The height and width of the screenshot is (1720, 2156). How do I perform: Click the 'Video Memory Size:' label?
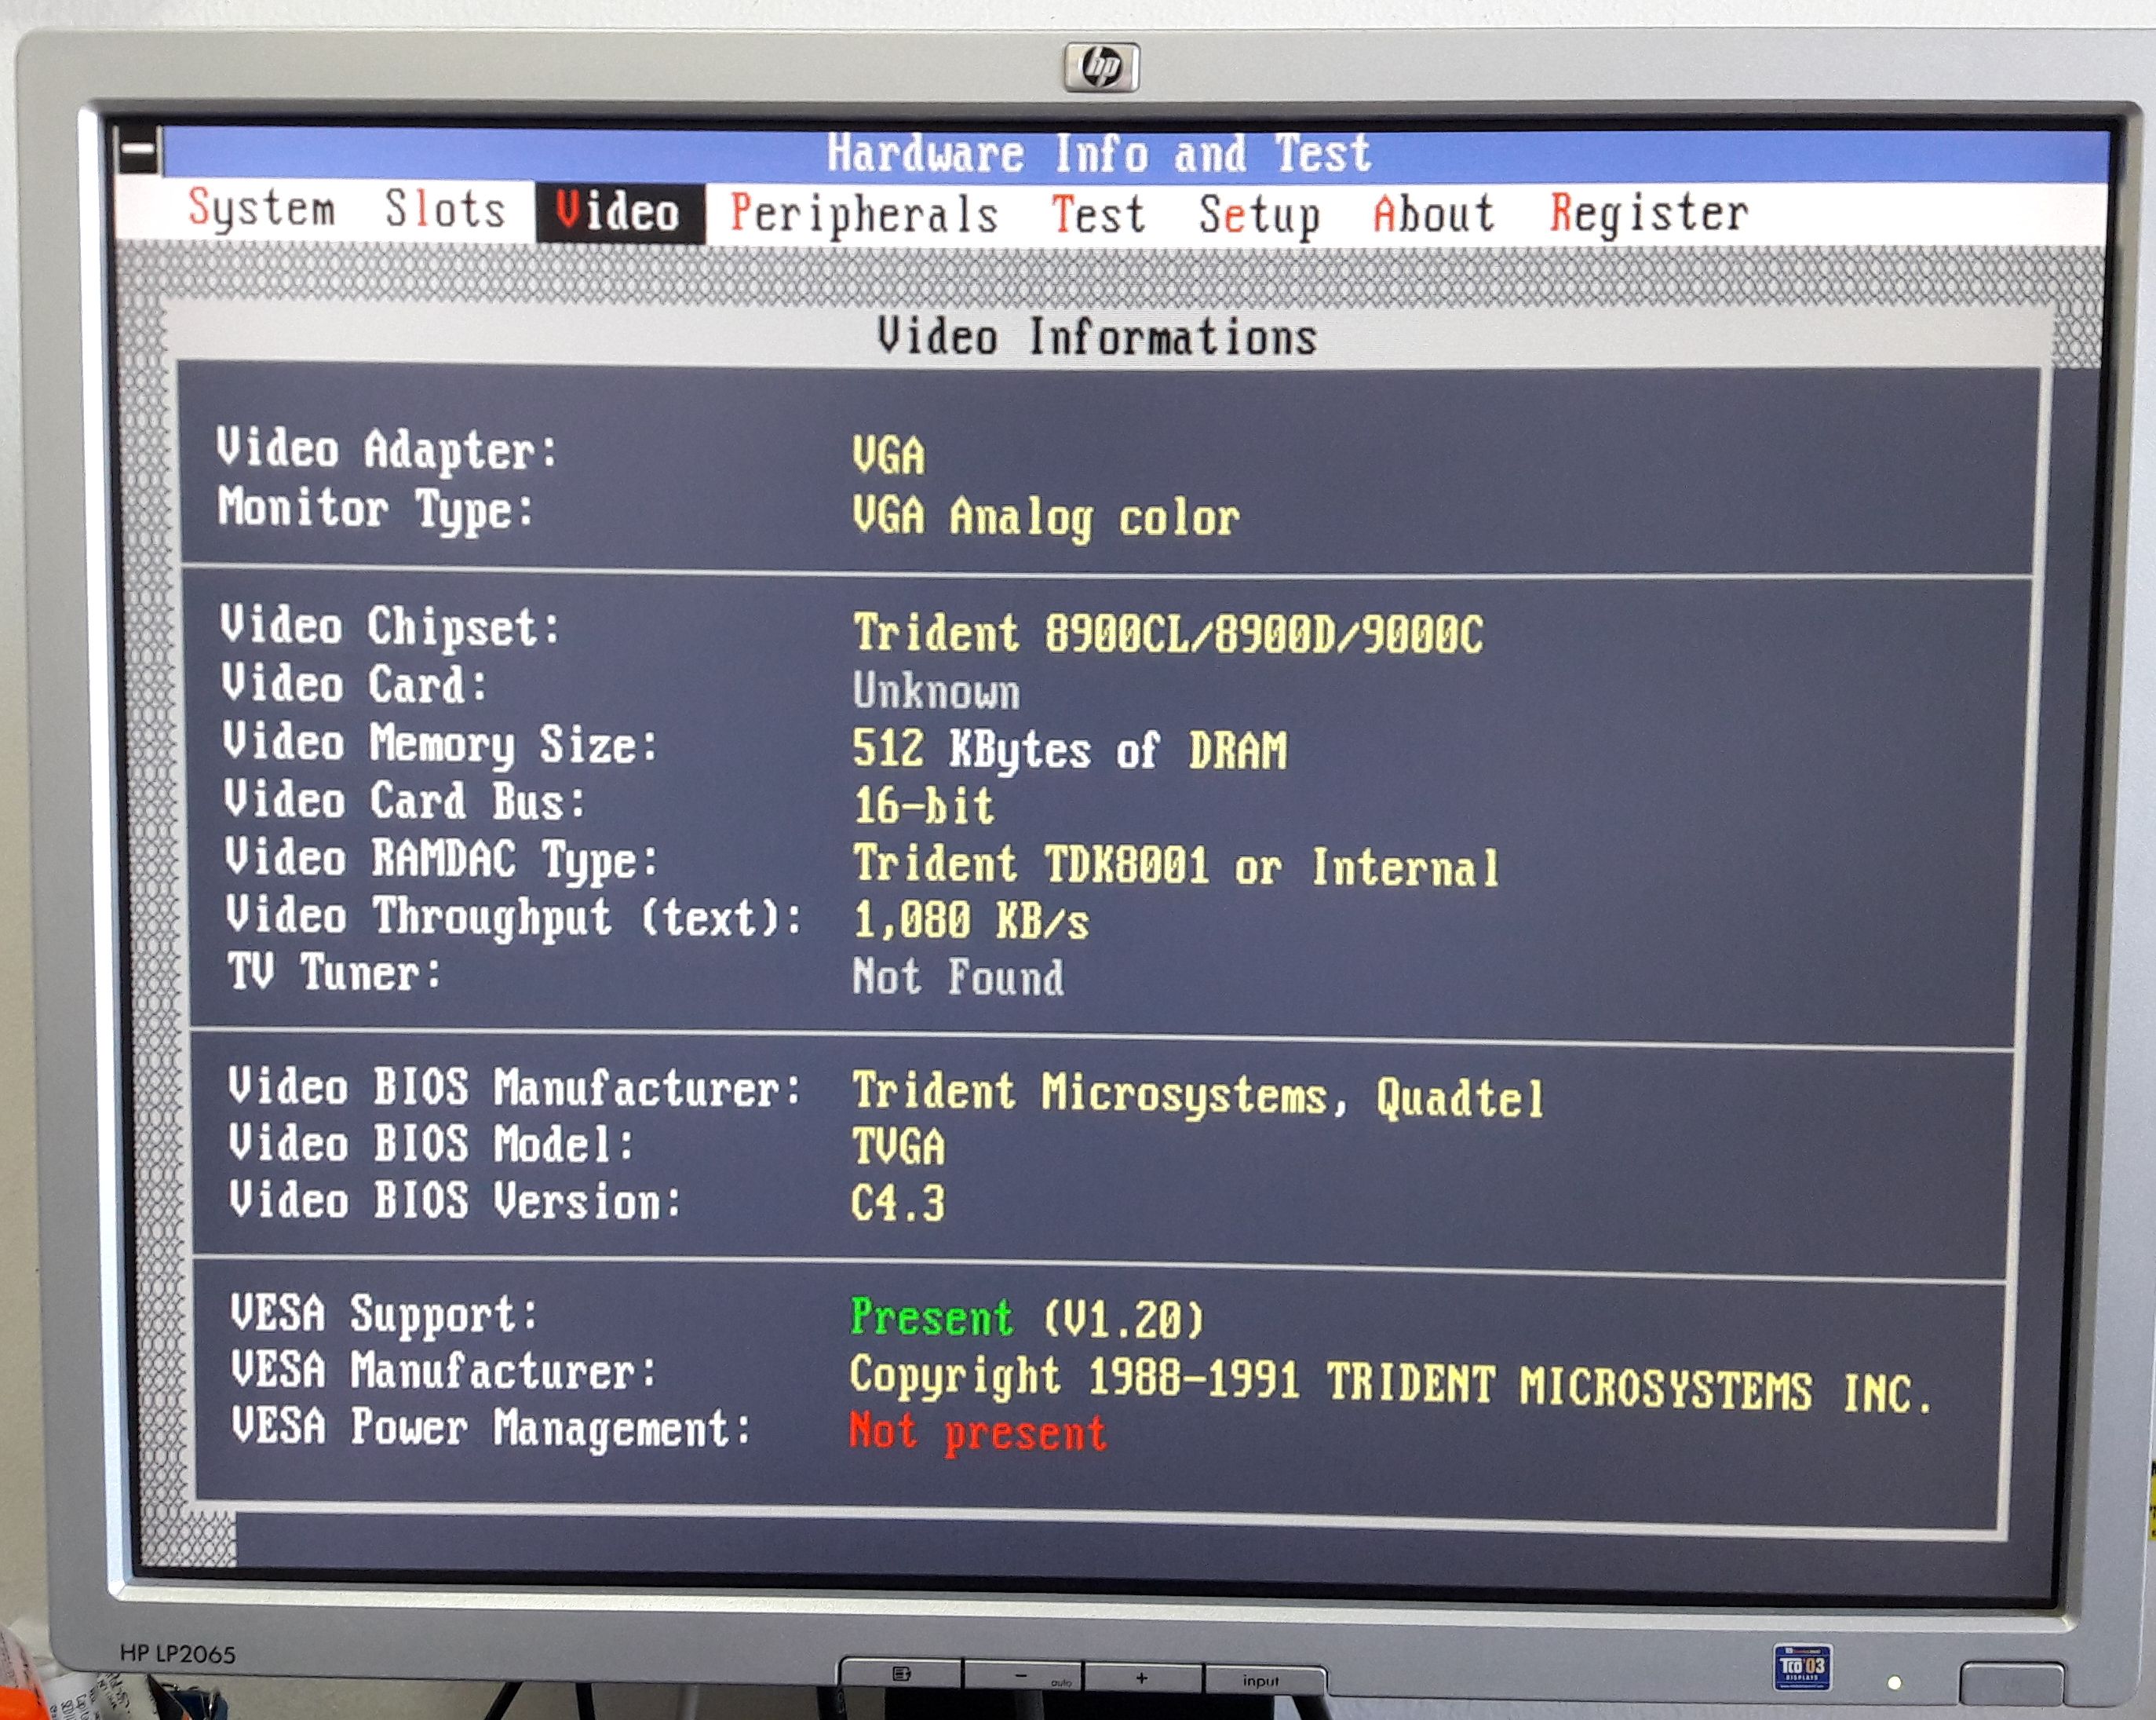pyautogui.click(x=440, y=744)
